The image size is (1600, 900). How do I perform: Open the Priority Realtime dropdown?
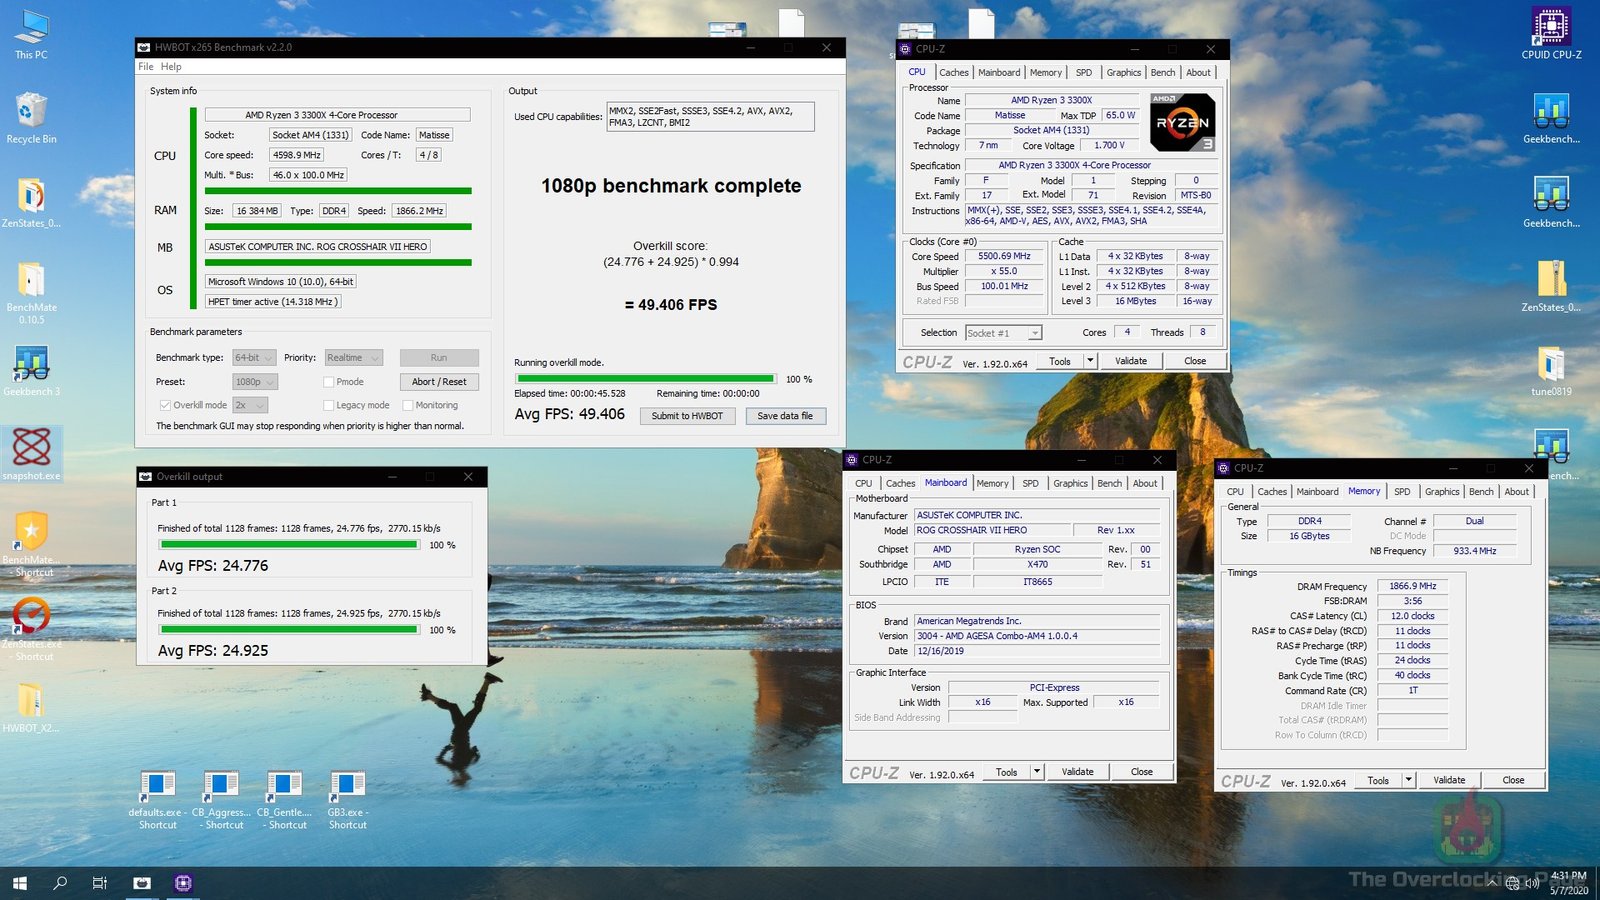[354, 358]
